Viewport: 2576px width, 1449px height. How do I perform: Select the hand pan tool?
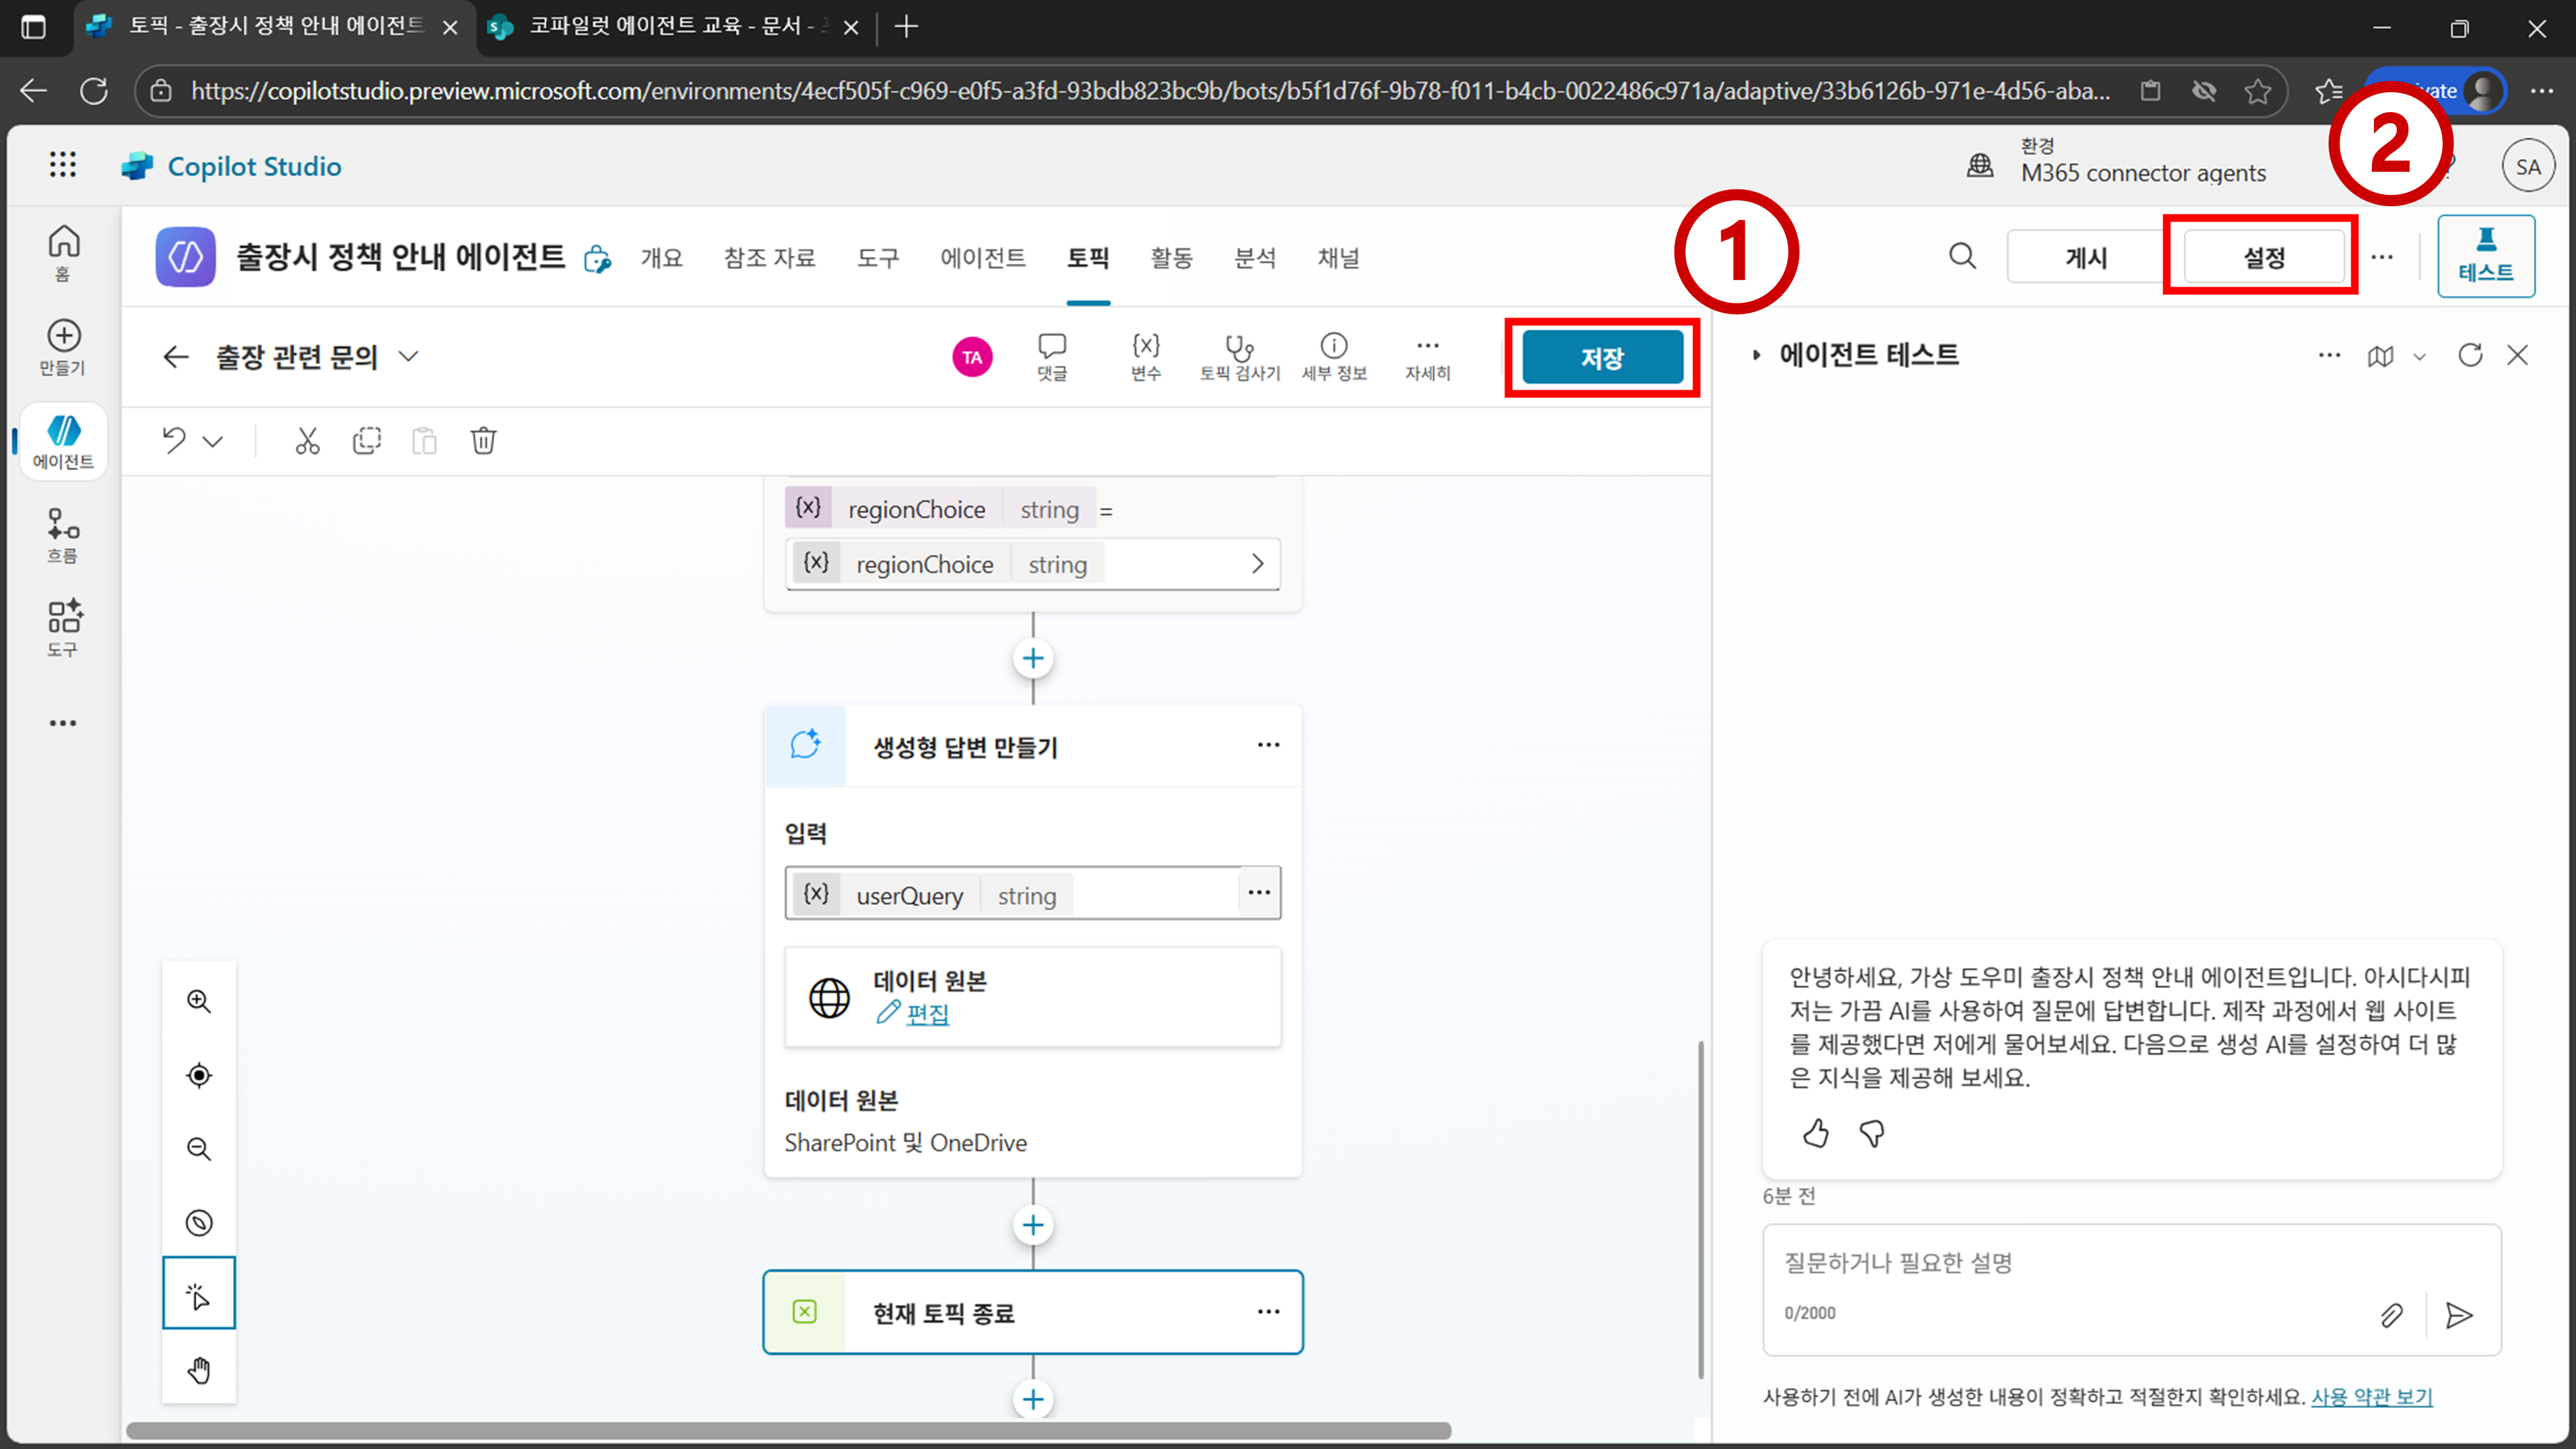point(199,1369)
